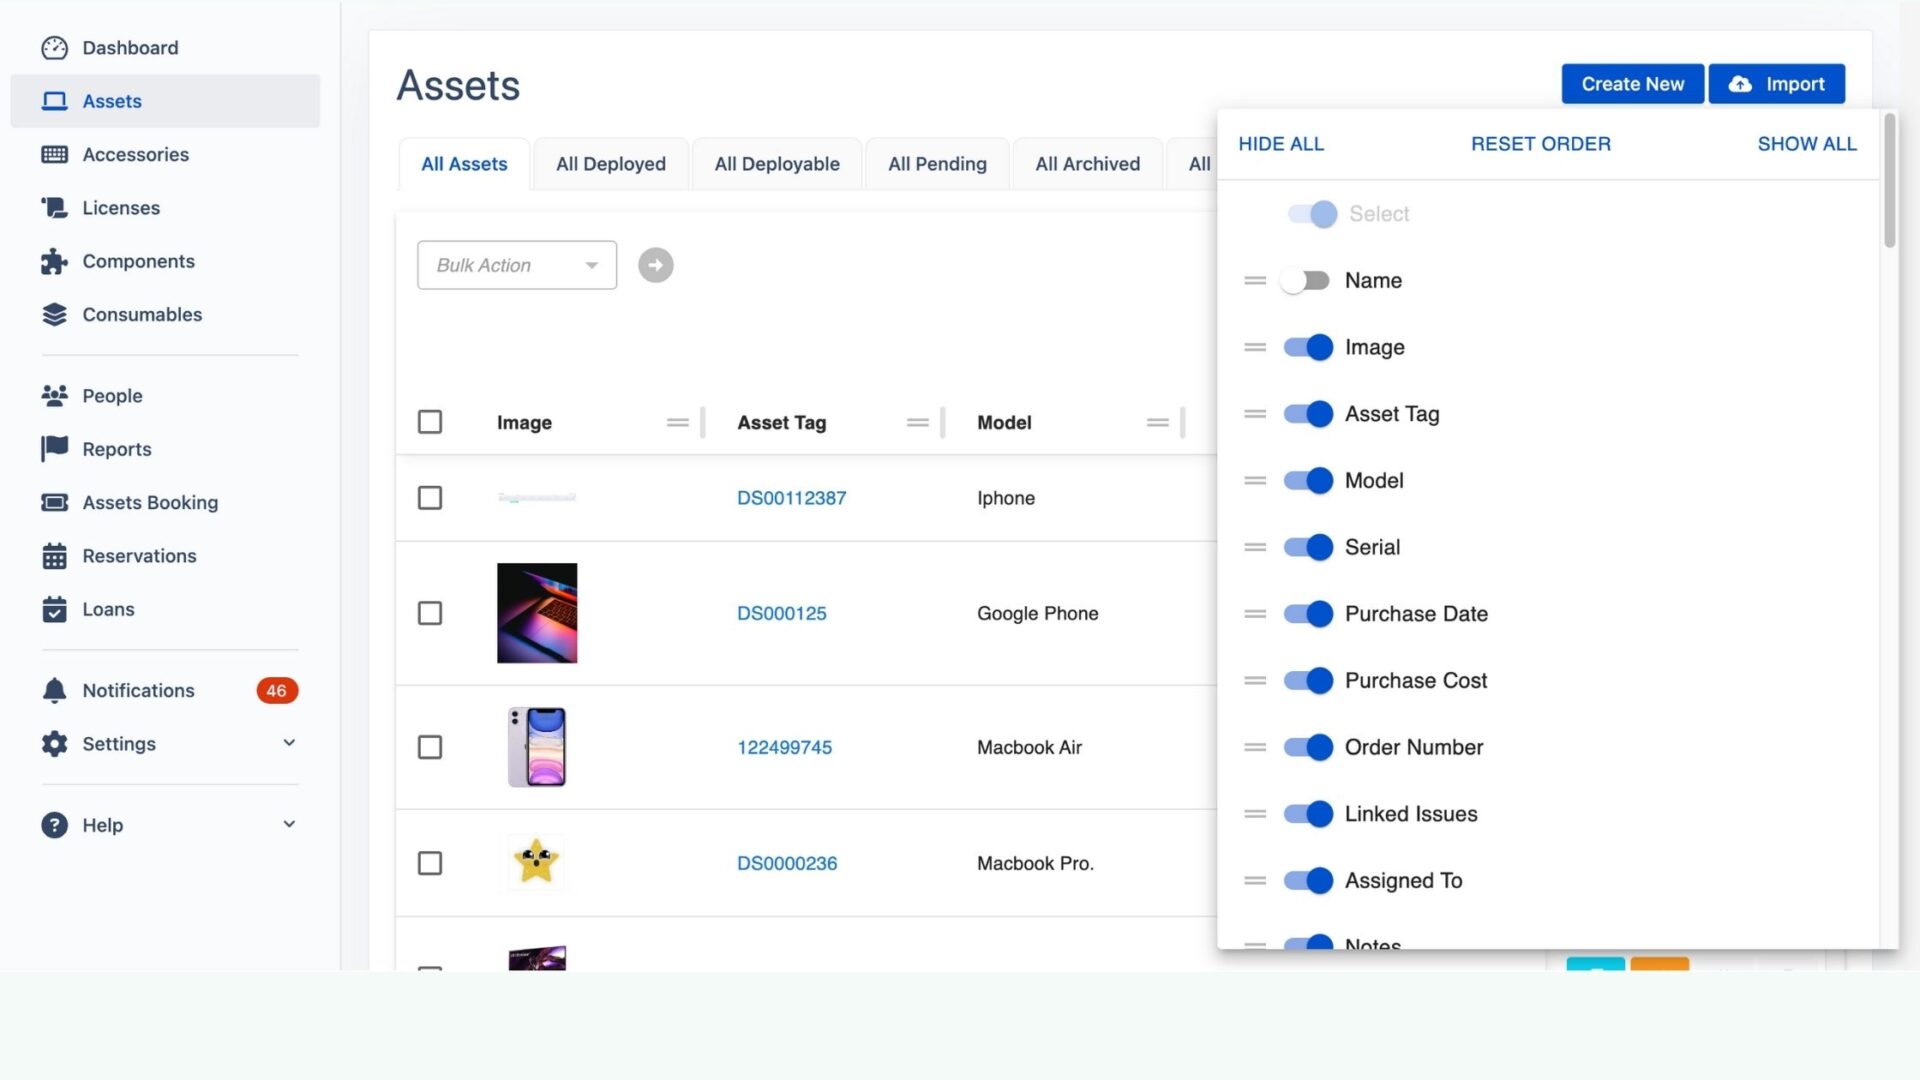Turn off the Purchase Cost column toggle
The height and width of the screenshot is (1080, 1920).
[x=1308, y=681]
